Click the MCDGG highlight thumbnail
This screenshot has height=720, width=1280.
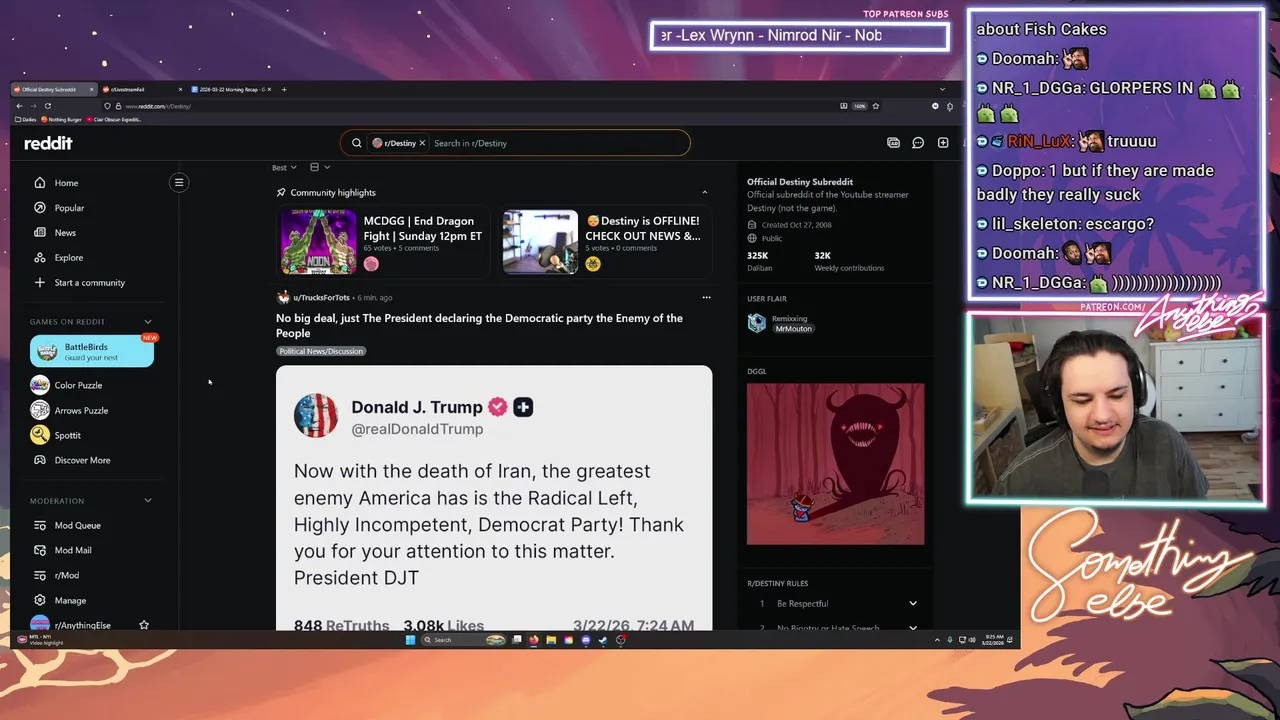tap(318, 241)
